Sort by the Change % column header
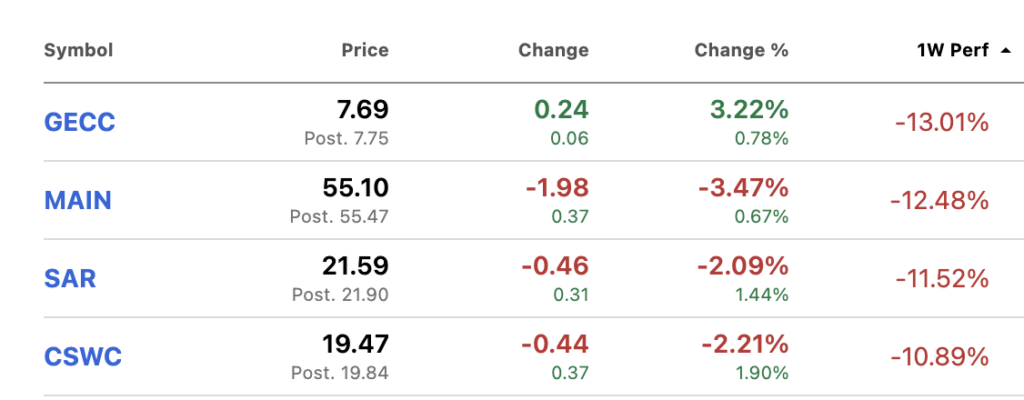The height and width of the screenshot is (400, 1024). click(741, 50)
